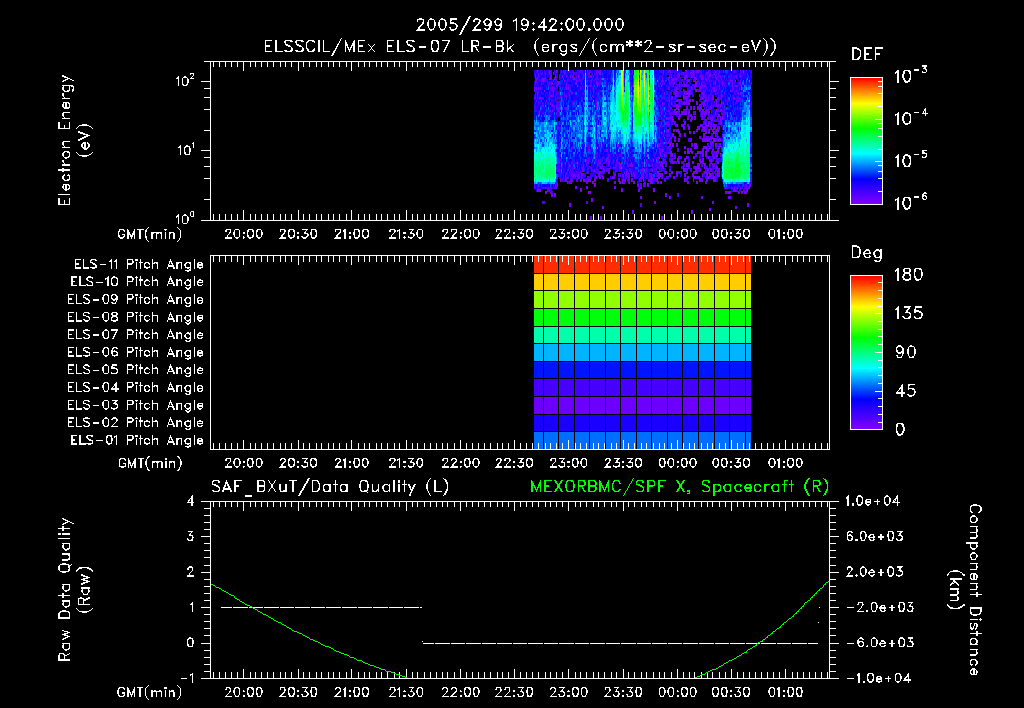
Task: Click the 01:00 tick under the data quality plot
Action: point(785,692)
